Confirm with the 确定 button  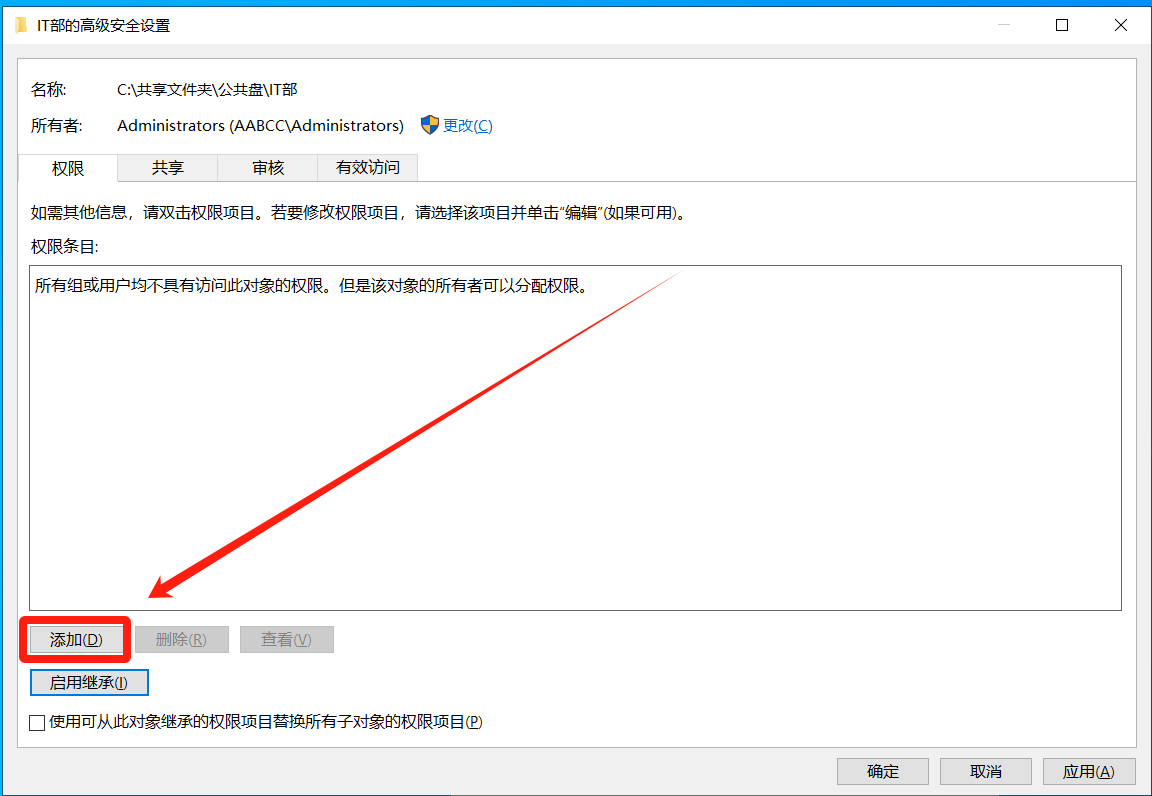(x=883, y=771)
